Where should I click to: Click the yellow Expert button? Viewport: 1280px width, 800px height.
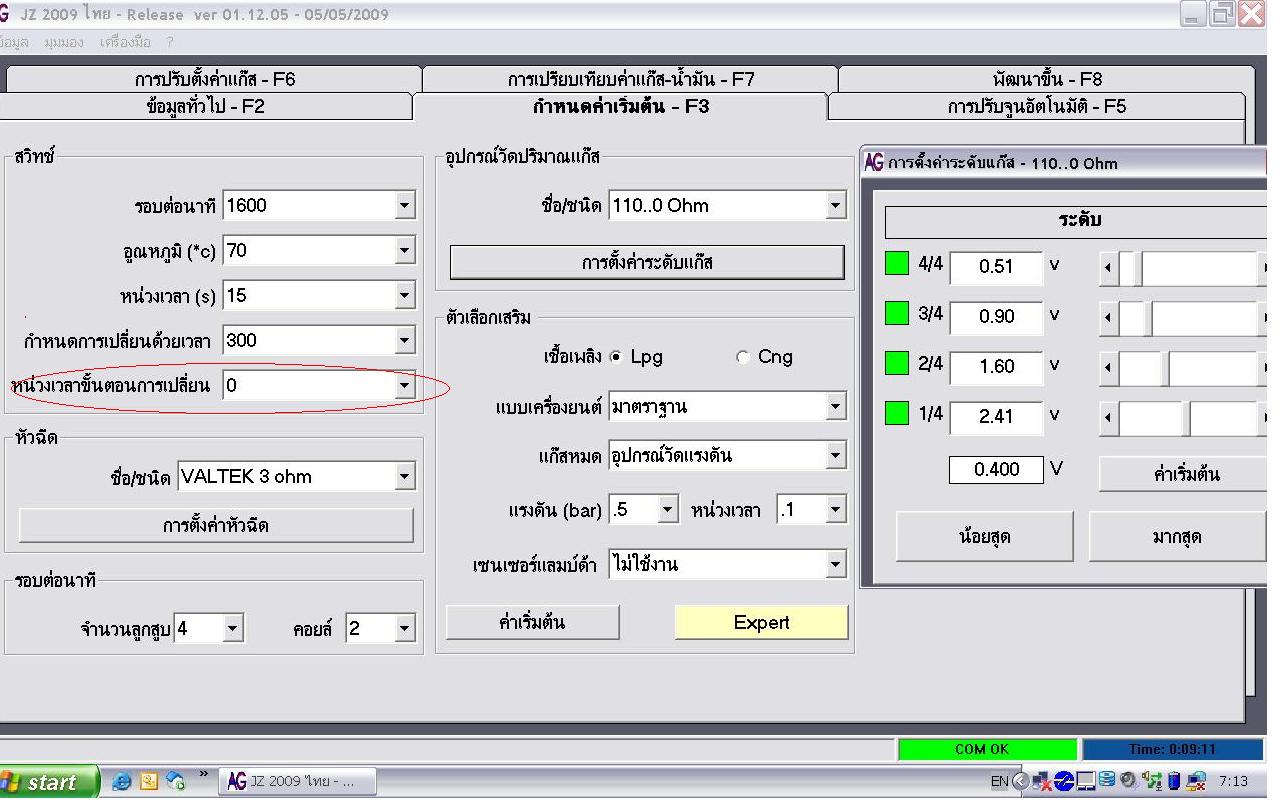pos(761,623)
